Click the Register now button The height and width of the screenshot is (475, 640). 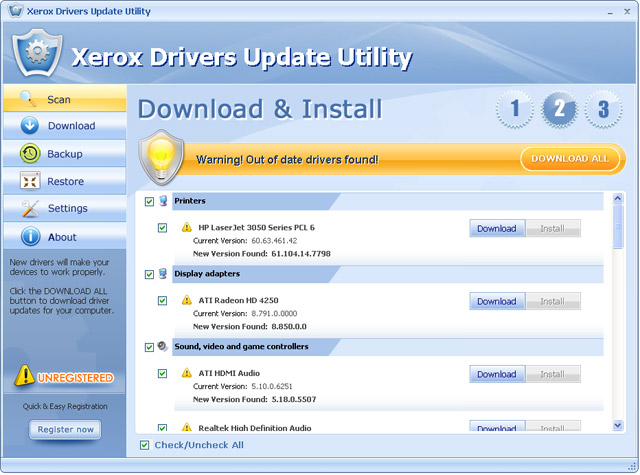click(x=65, y=430)
